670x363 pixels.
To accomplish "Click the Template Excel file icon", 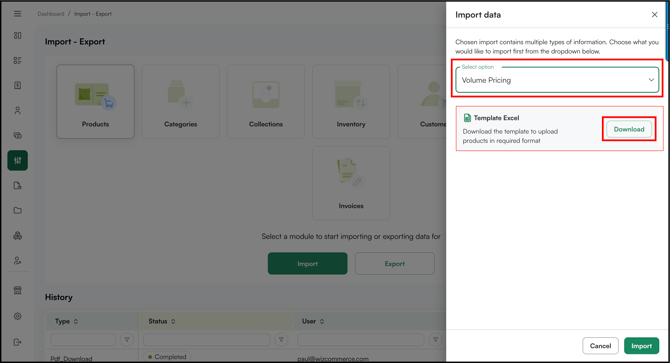I will [x=467, y=118].
